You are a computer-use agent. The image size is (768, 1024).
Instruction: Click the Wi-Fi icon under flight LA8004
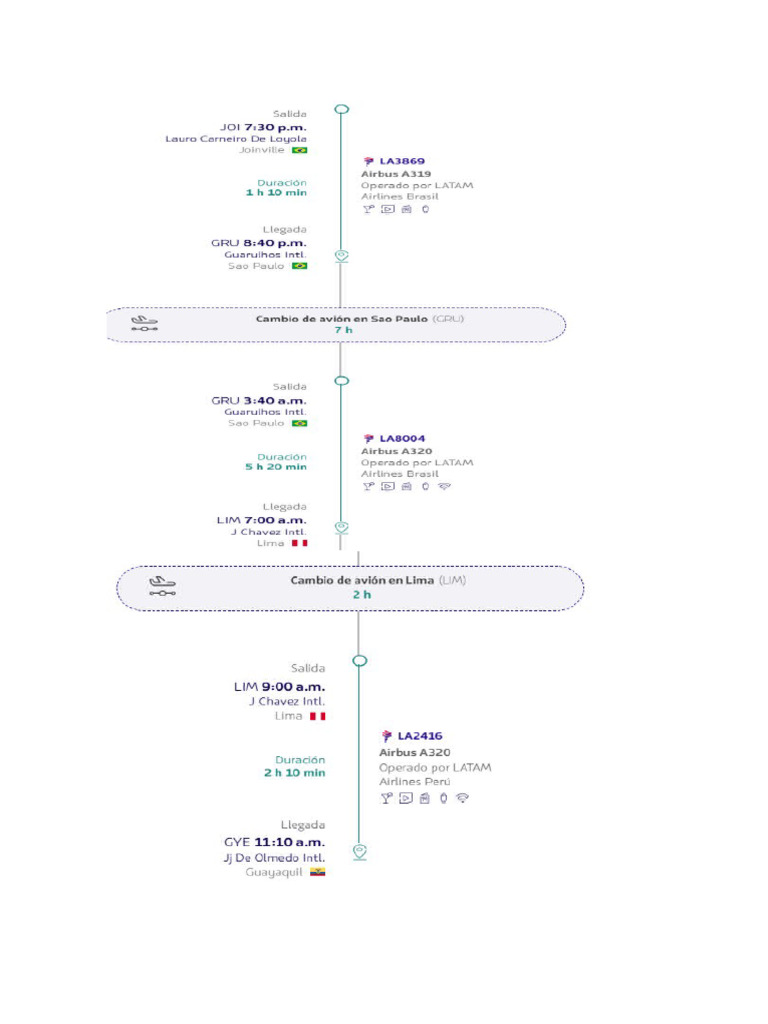(x=444, y=487)
